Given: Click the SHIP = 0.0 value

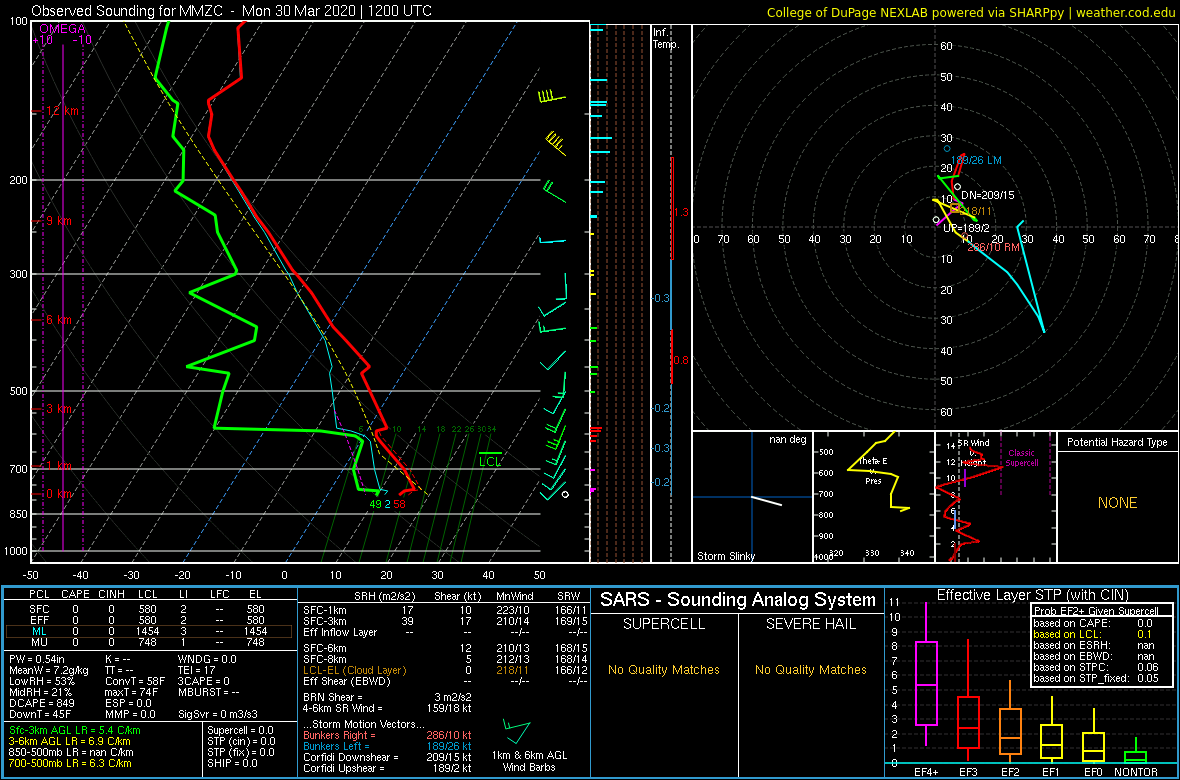Looking at the screenshot, I should click(x=233, y=763).
